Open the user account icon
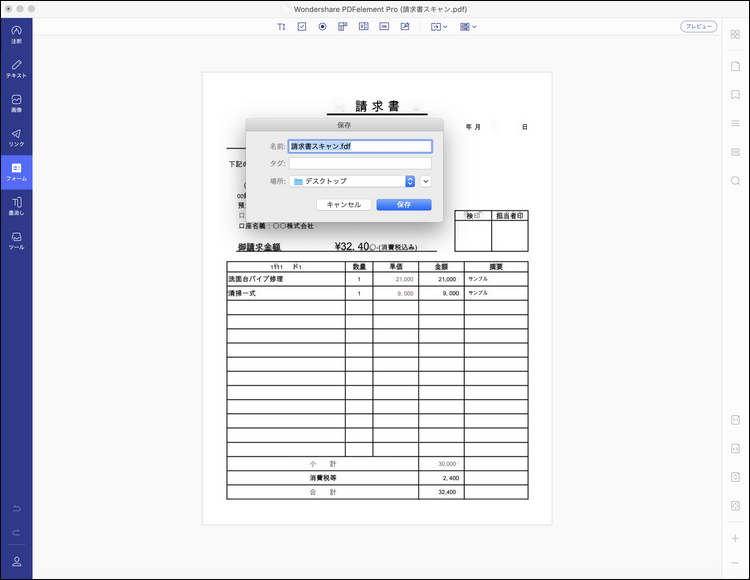Viewport: 750px width, 580px height. click(x=16, y=561)
